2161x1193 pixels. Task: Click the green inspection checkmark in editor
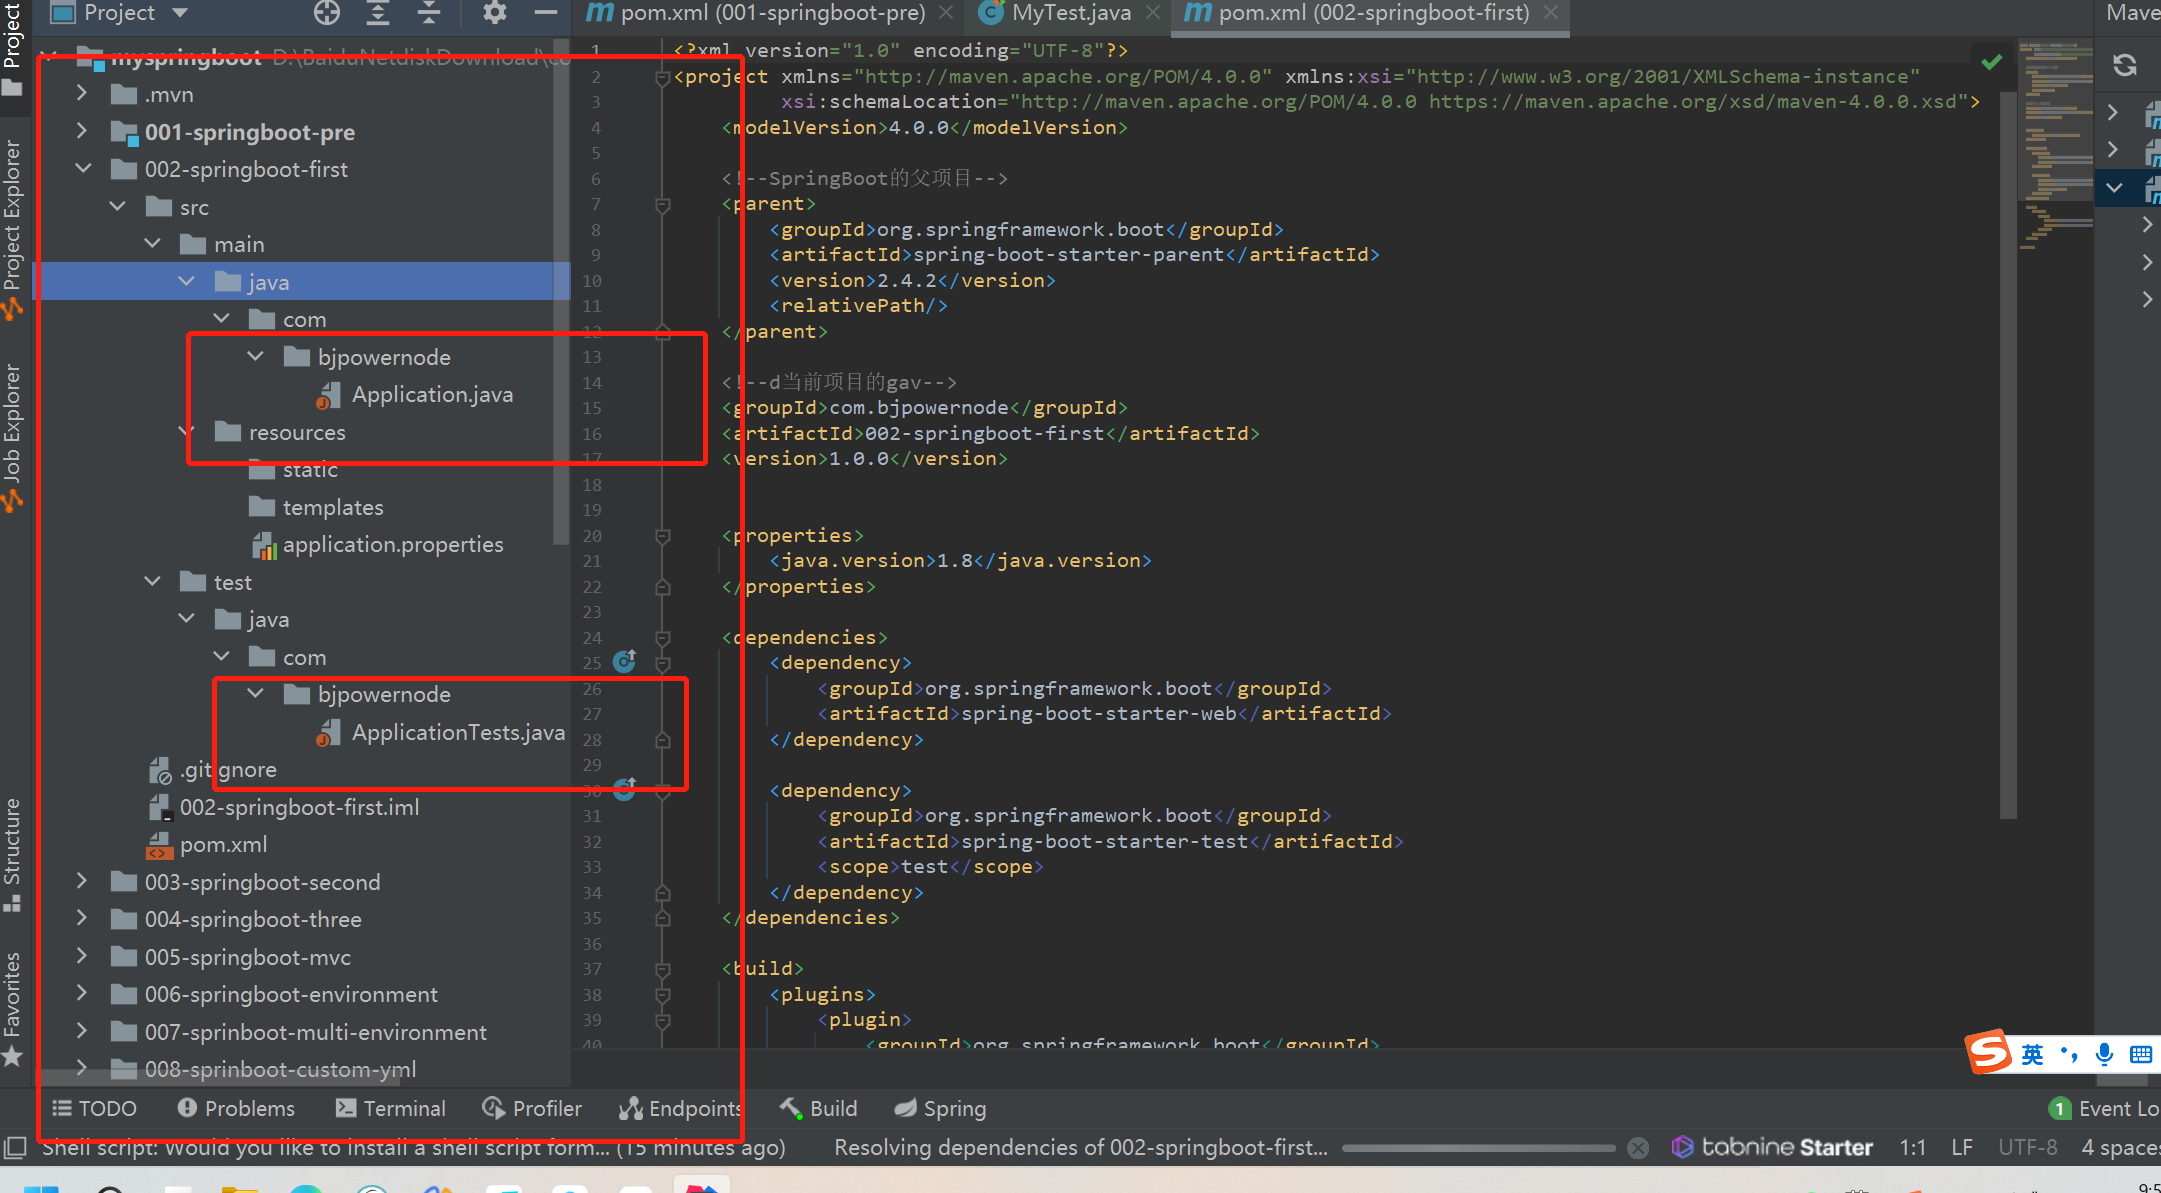point(1991,63)
